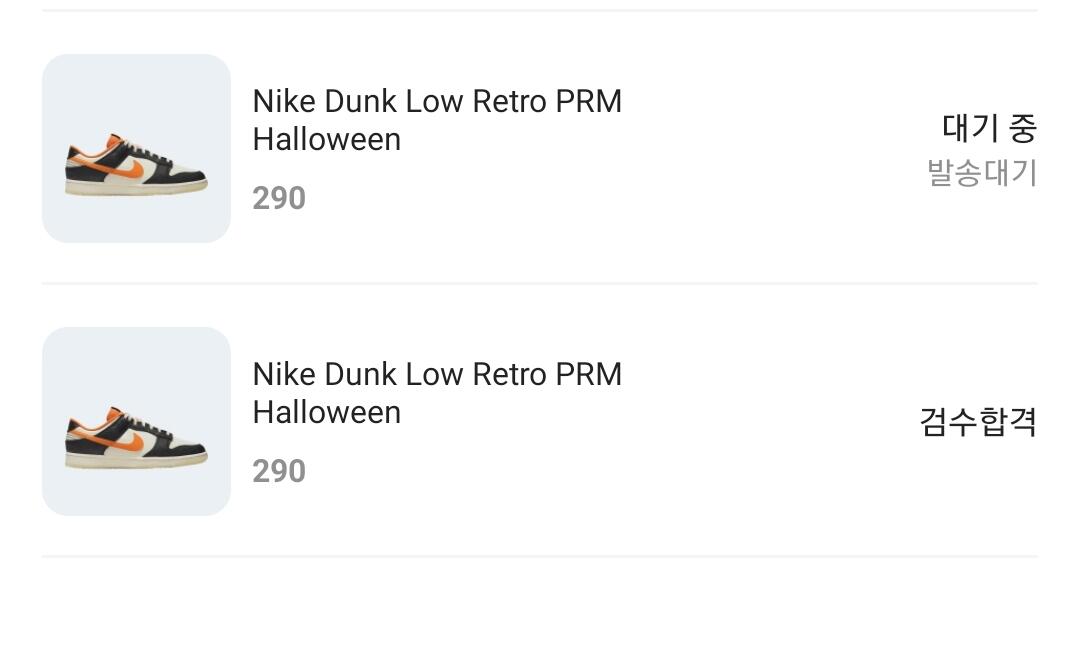Select the 검수합격 status label

tap(978, 421)
